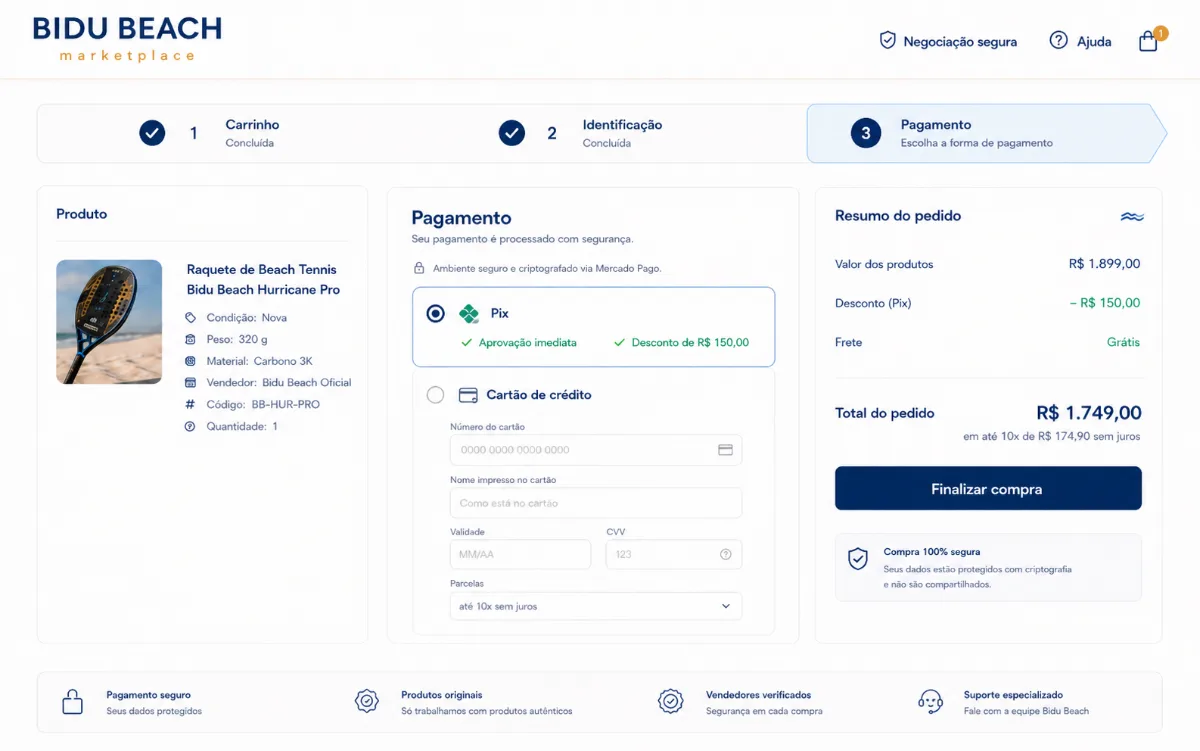This screenshot has width=1200, height=751.
Task: Click the card icon inside card number field
Action: click(726, 450)
